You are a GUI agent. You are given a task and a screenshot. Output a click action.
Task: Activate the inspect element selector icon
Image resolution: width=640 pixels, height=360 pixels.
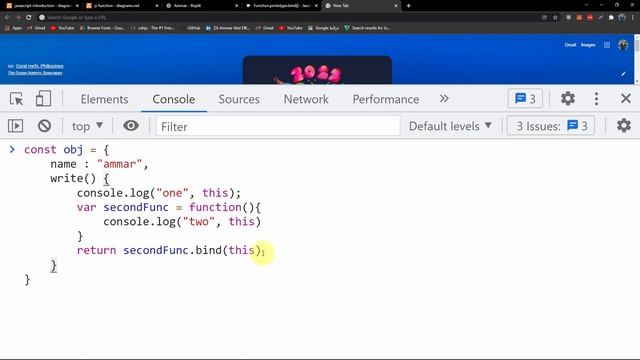click(16, 99)
